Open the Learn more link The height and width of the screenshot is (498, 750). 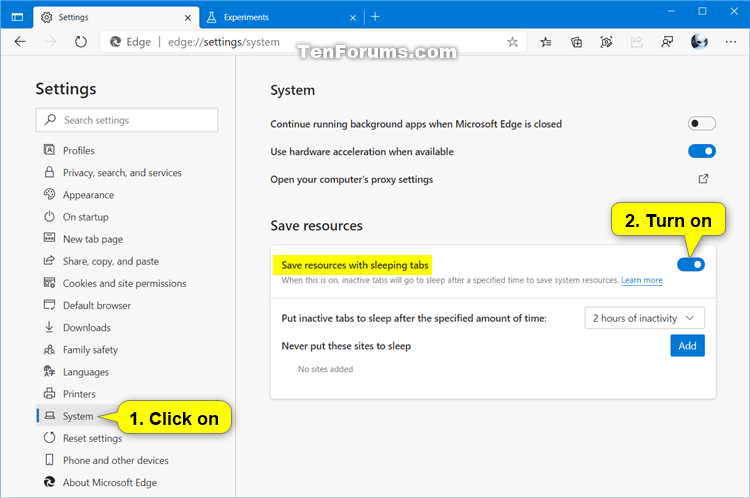point(642,280)
